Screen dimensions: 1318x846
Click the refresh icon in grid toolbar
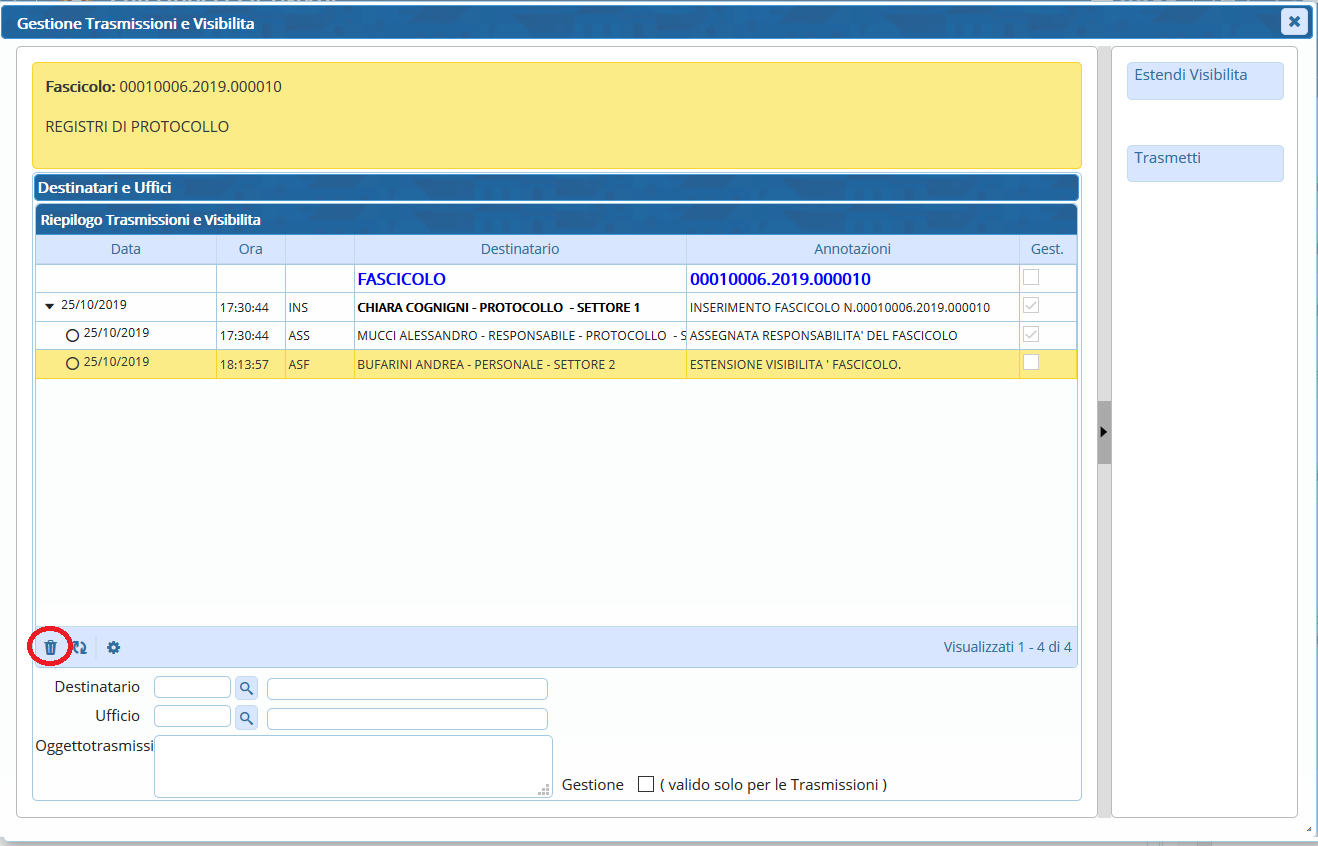click(x=80, y=647)
